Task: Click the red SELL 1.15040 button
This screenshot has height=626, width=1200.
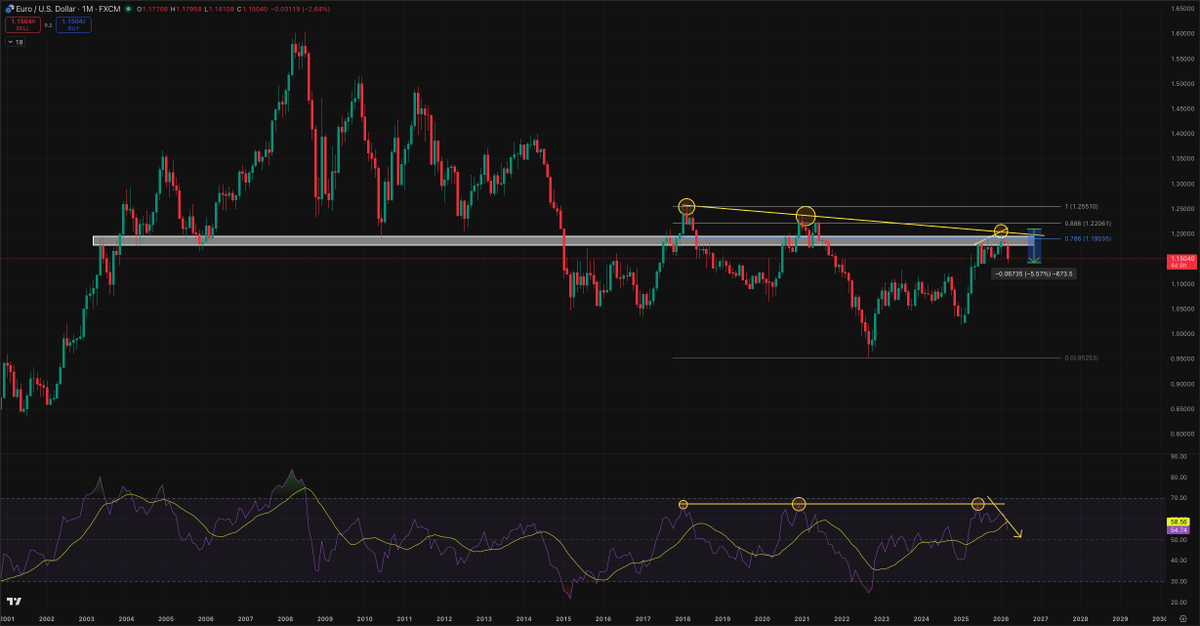Action: coord(23,25)
